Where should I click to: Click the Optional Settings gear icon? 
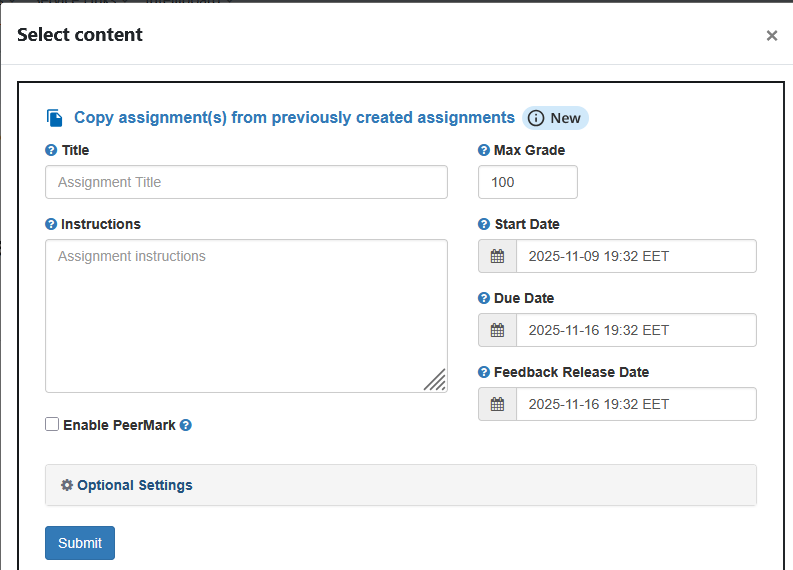[67, 485]
